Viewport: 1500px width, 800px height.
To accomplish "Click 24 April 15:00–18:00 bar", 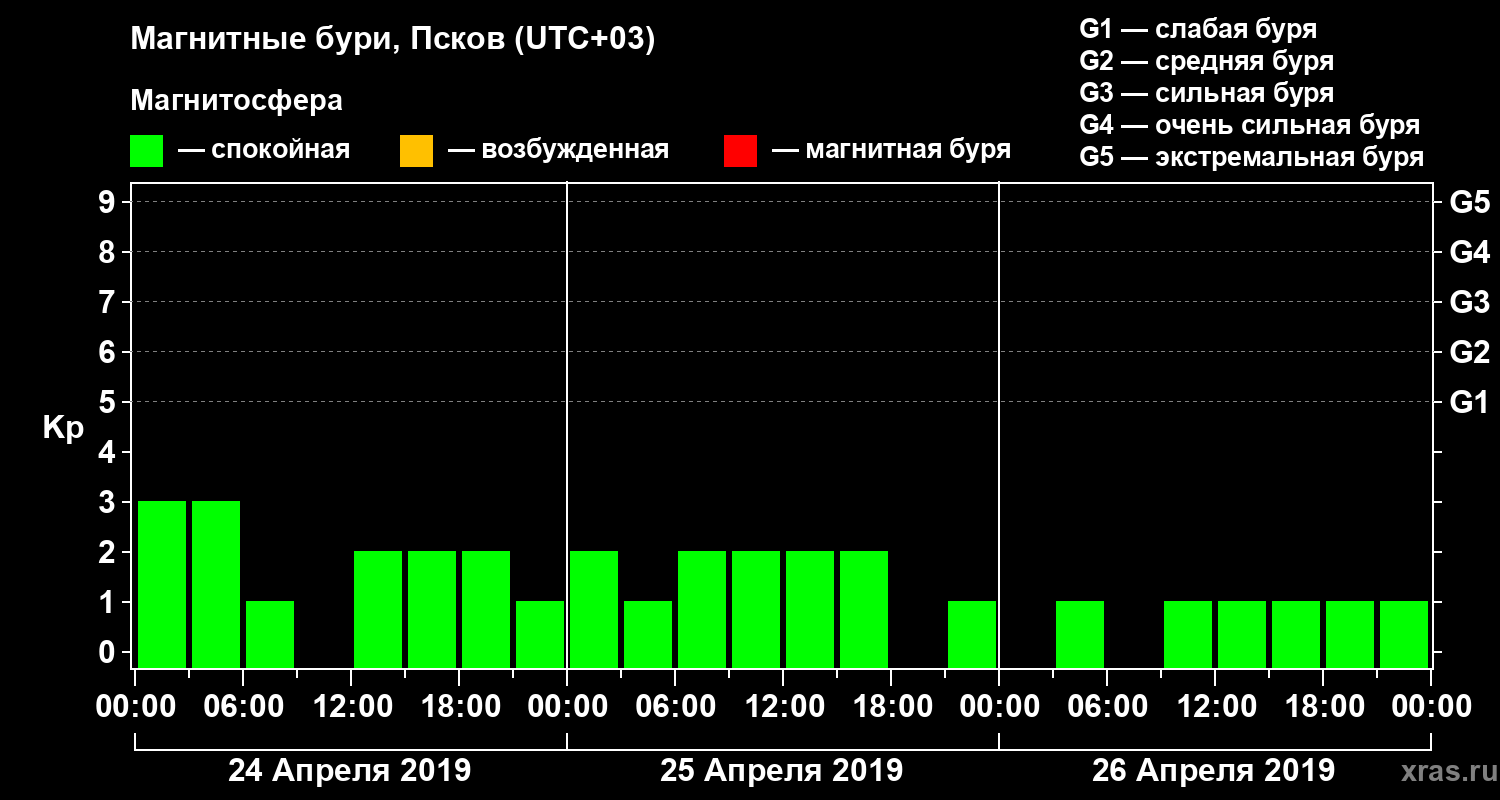I will (432, 609).
